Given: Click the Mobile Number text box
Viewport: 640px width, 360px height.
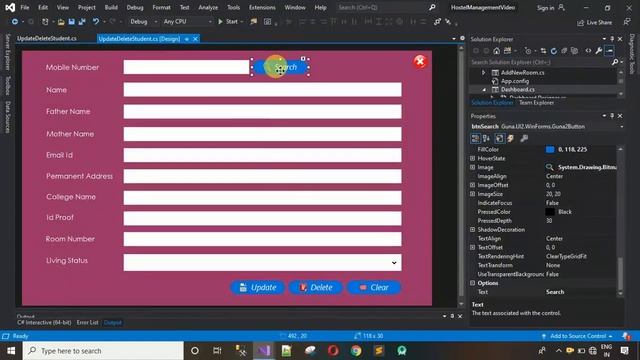Looking at the screenshot, I should pos(186,67).
